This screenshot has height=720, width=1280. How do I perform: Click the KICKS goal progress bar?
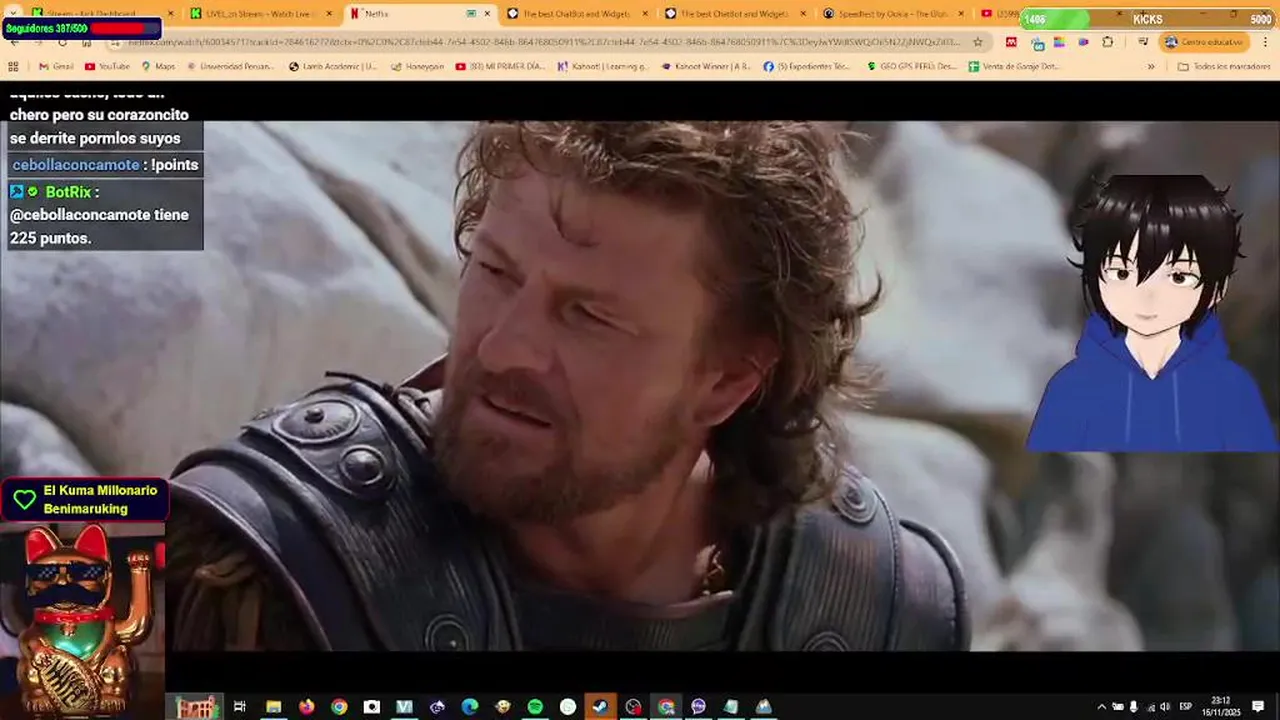[x=1148, y=19]
